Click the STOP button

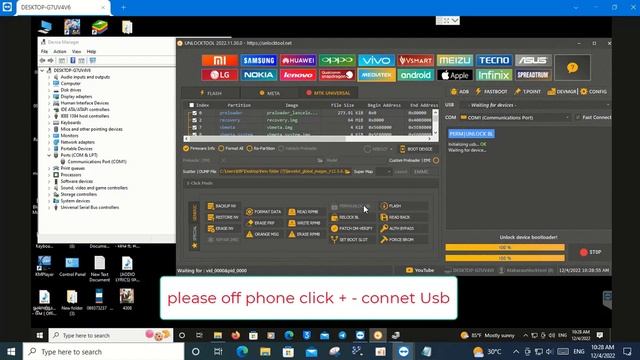pos(591,252)
